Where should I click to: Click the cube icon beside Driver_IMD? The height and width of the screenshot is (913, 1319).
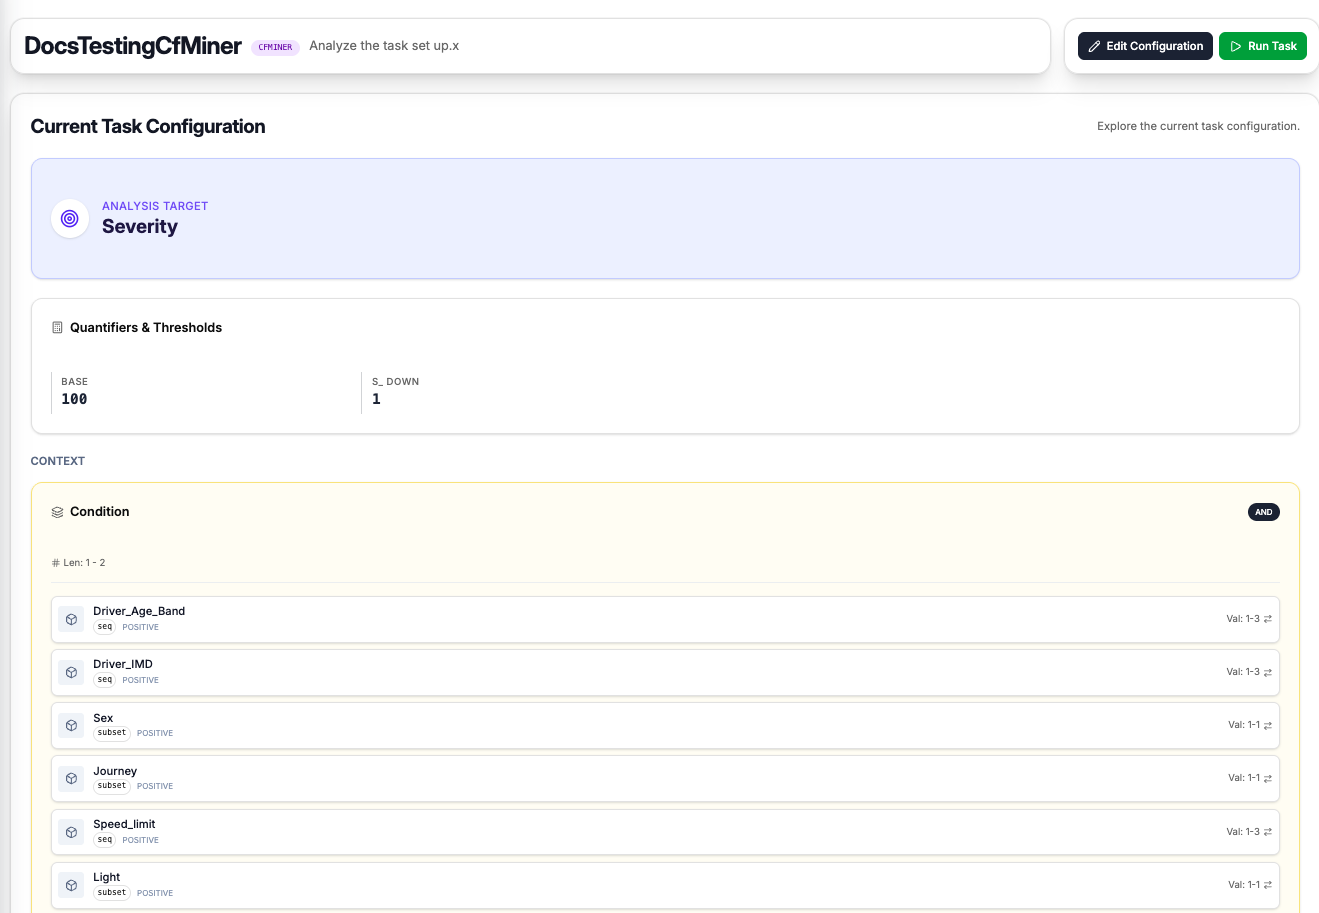click(x=71, y=673)
